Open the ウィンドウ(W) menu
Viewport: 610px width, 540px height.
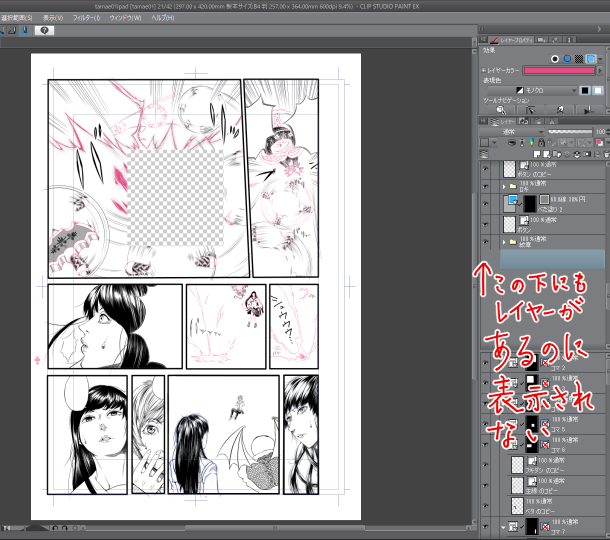pos(125,18)
